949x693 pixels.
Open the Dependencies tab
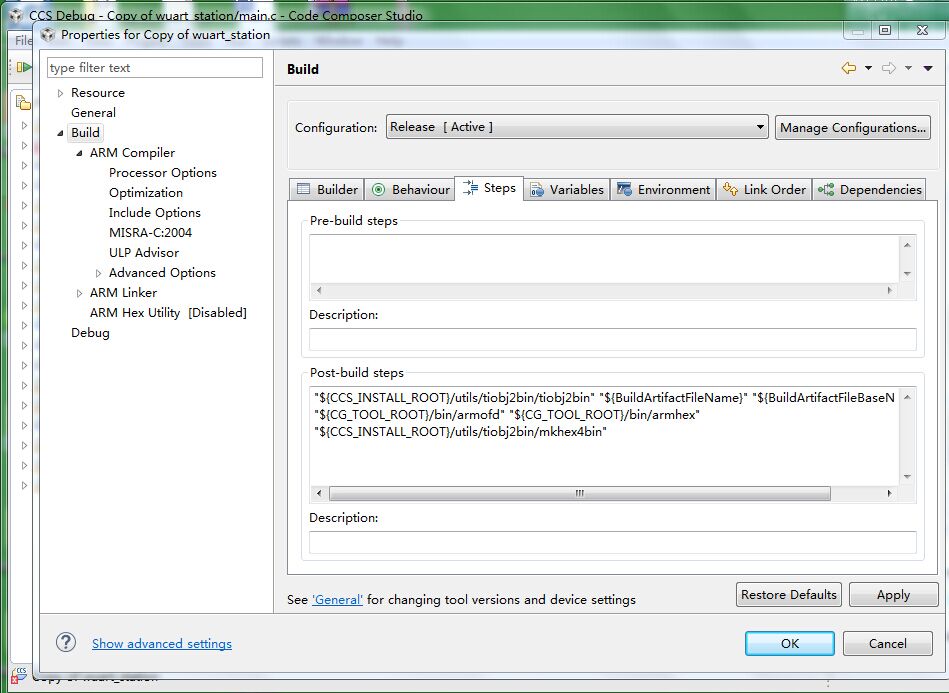[869, 189]
